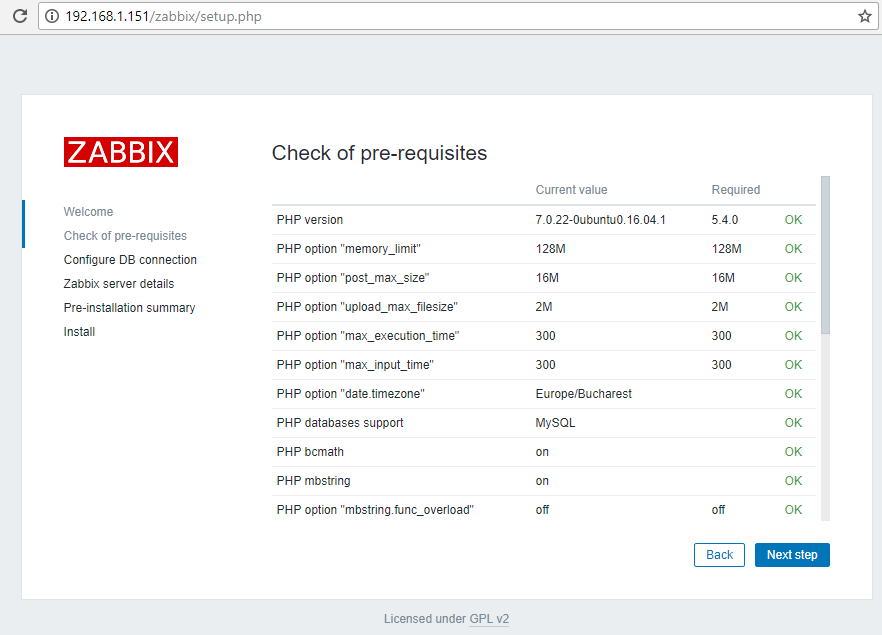Reload the page with the browser refresh icon
The height and width of the screenshot is (635, 882).
coord(20,16)
